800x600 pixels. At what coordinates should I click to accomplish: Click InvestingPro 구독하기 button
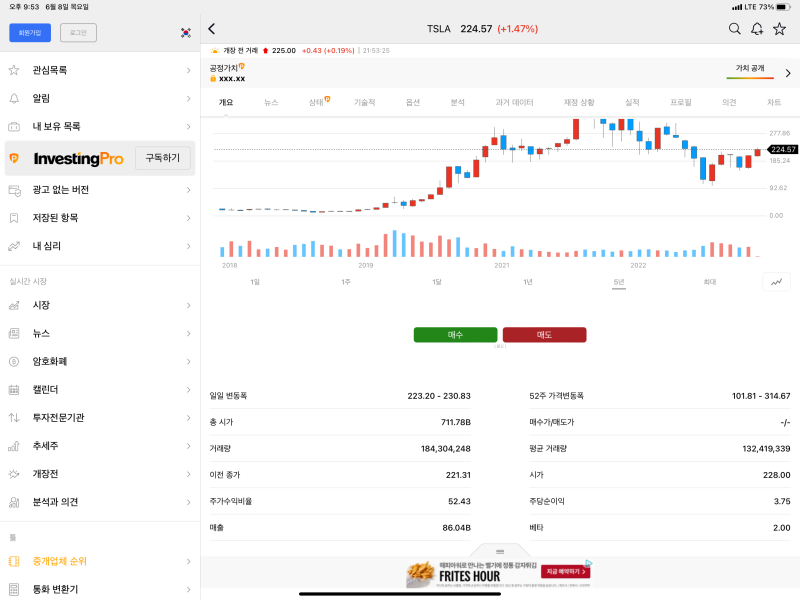tap(163, 158)
